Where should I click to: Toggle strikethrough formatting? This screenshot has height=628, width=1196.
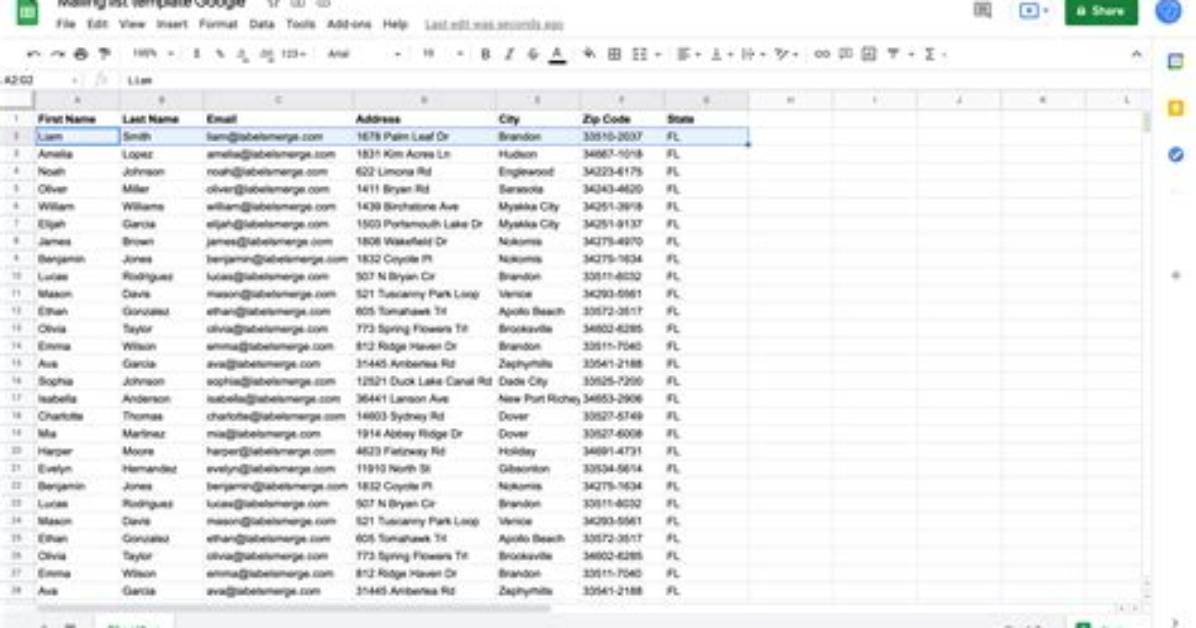pyautogui.click(x=533, y=54)
